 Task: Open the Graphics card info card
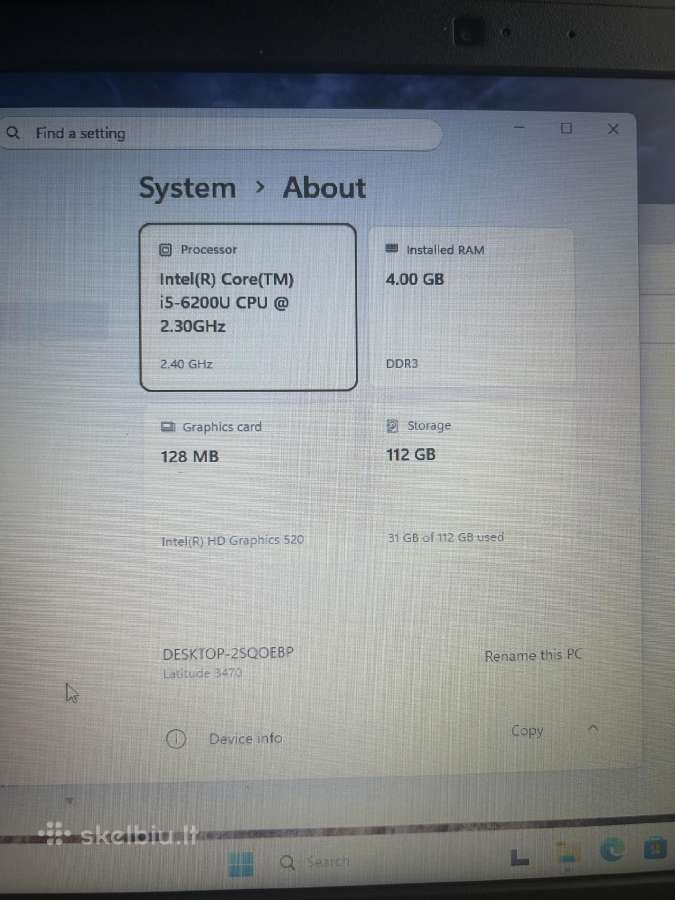click(251, 485)
